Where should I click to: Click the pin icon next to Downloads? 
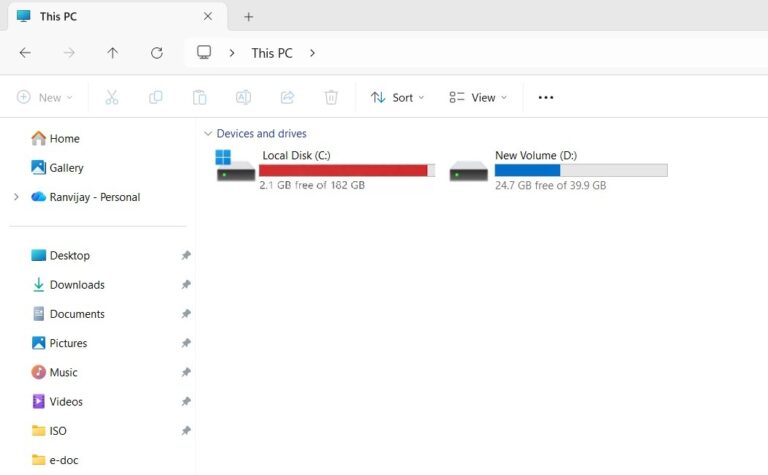tap(186, 285)
